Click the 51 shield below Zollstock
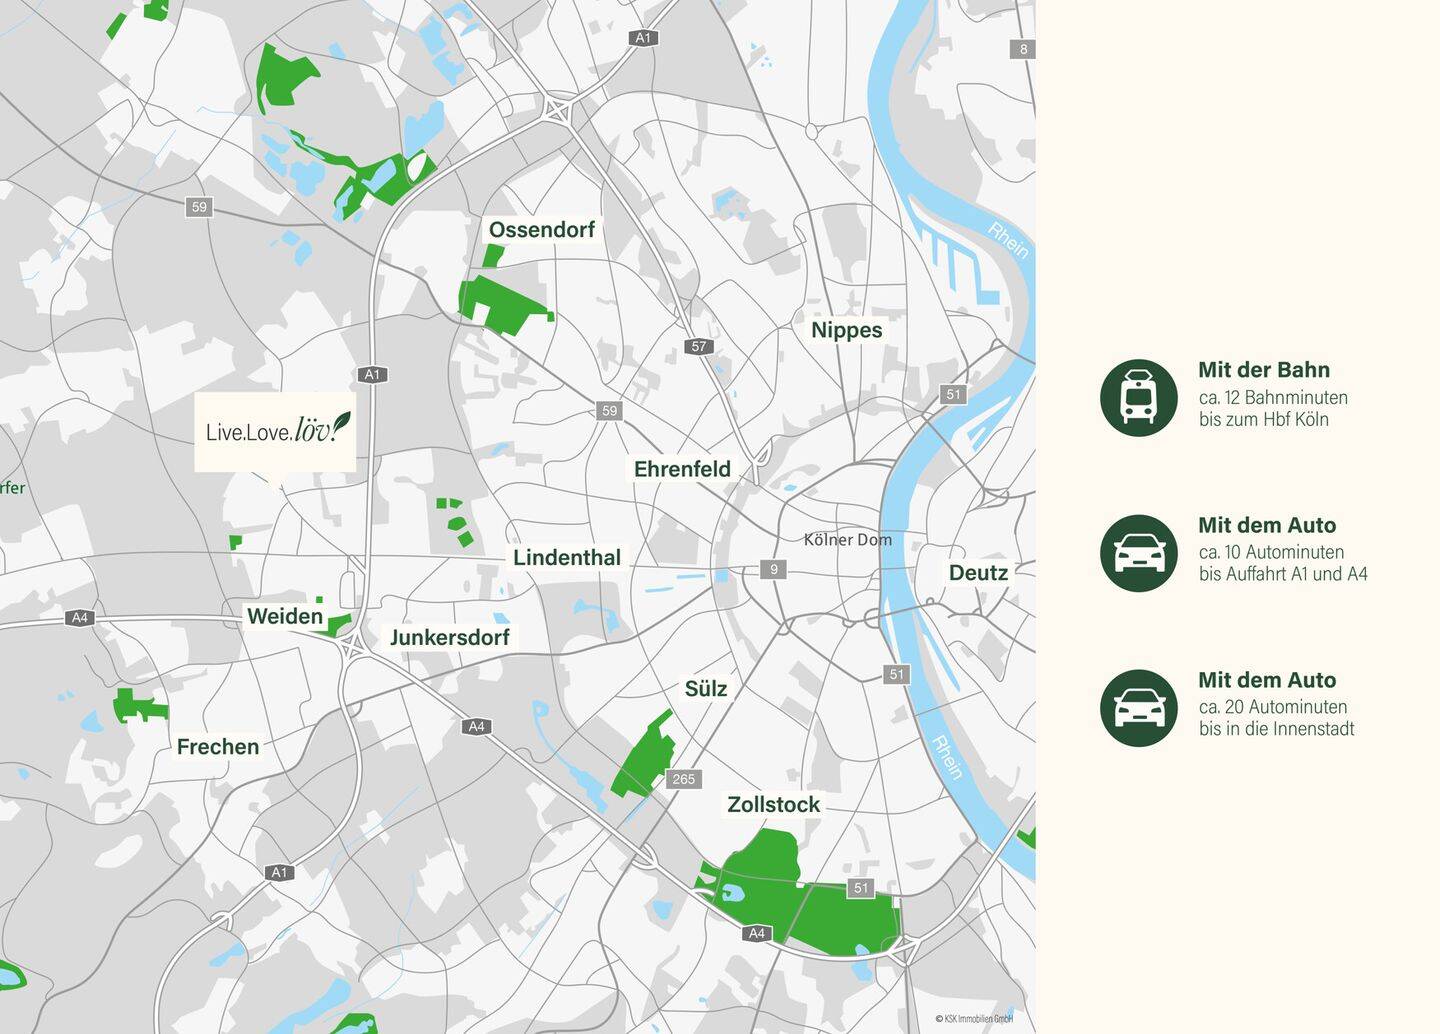The width and height of the screenshot is (1440, 1034). 861,888
